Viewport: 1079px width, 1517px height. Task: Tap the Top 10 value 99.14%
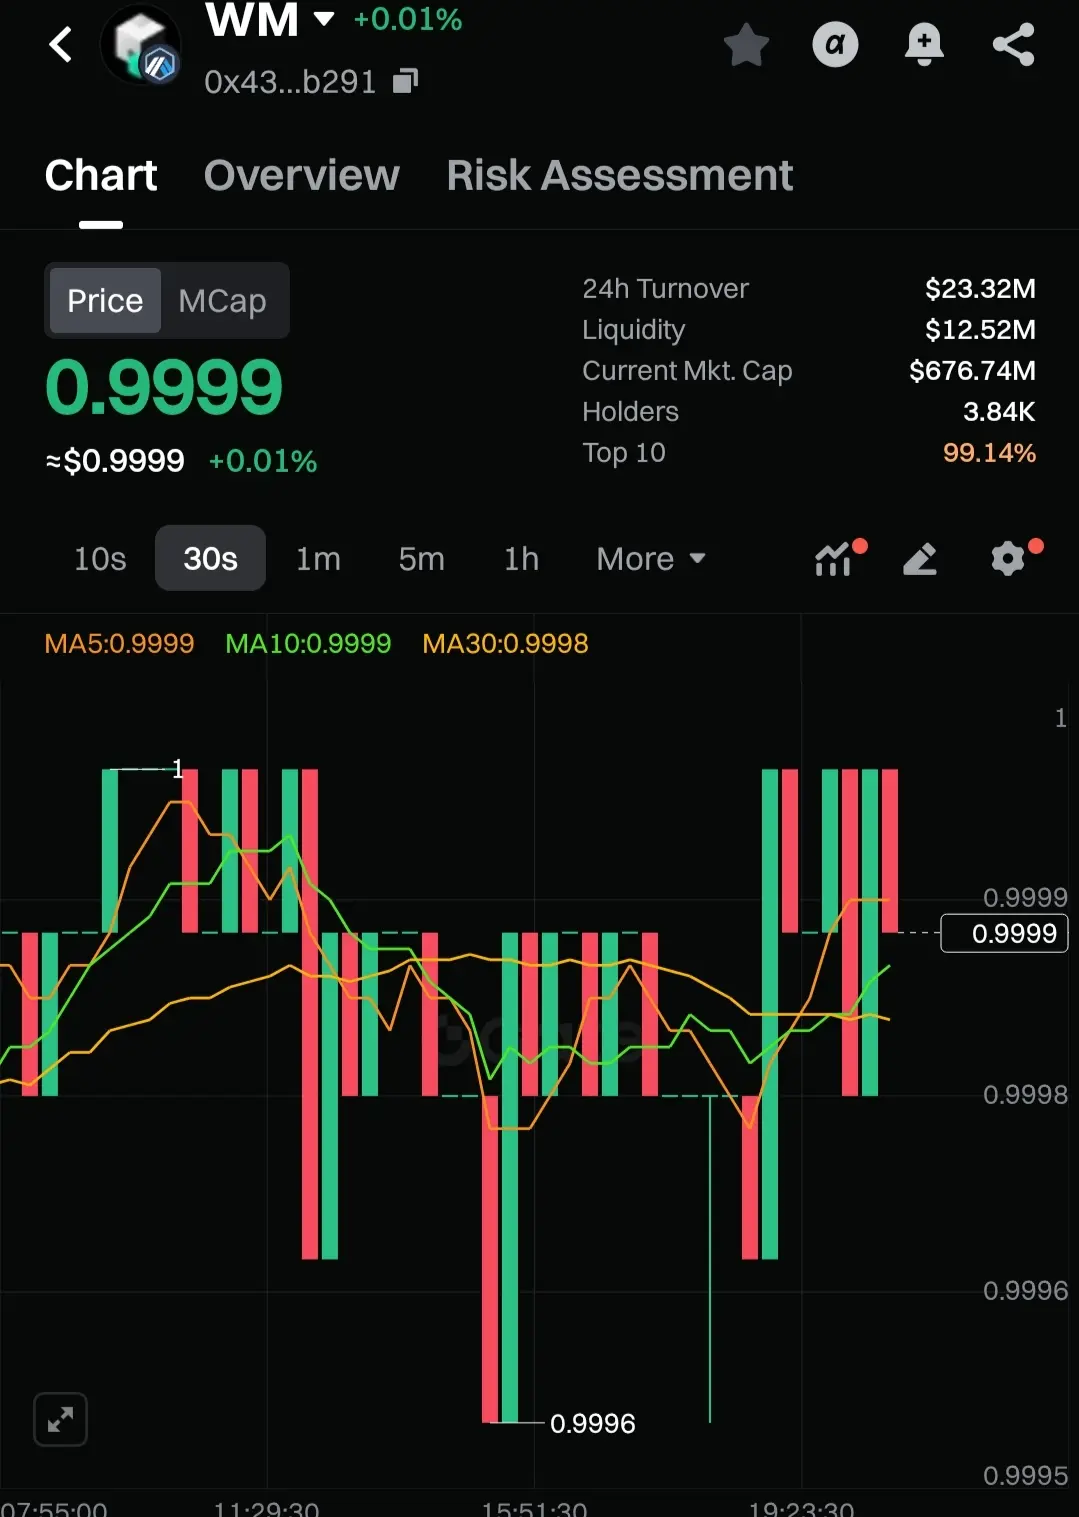coord(989,453)
